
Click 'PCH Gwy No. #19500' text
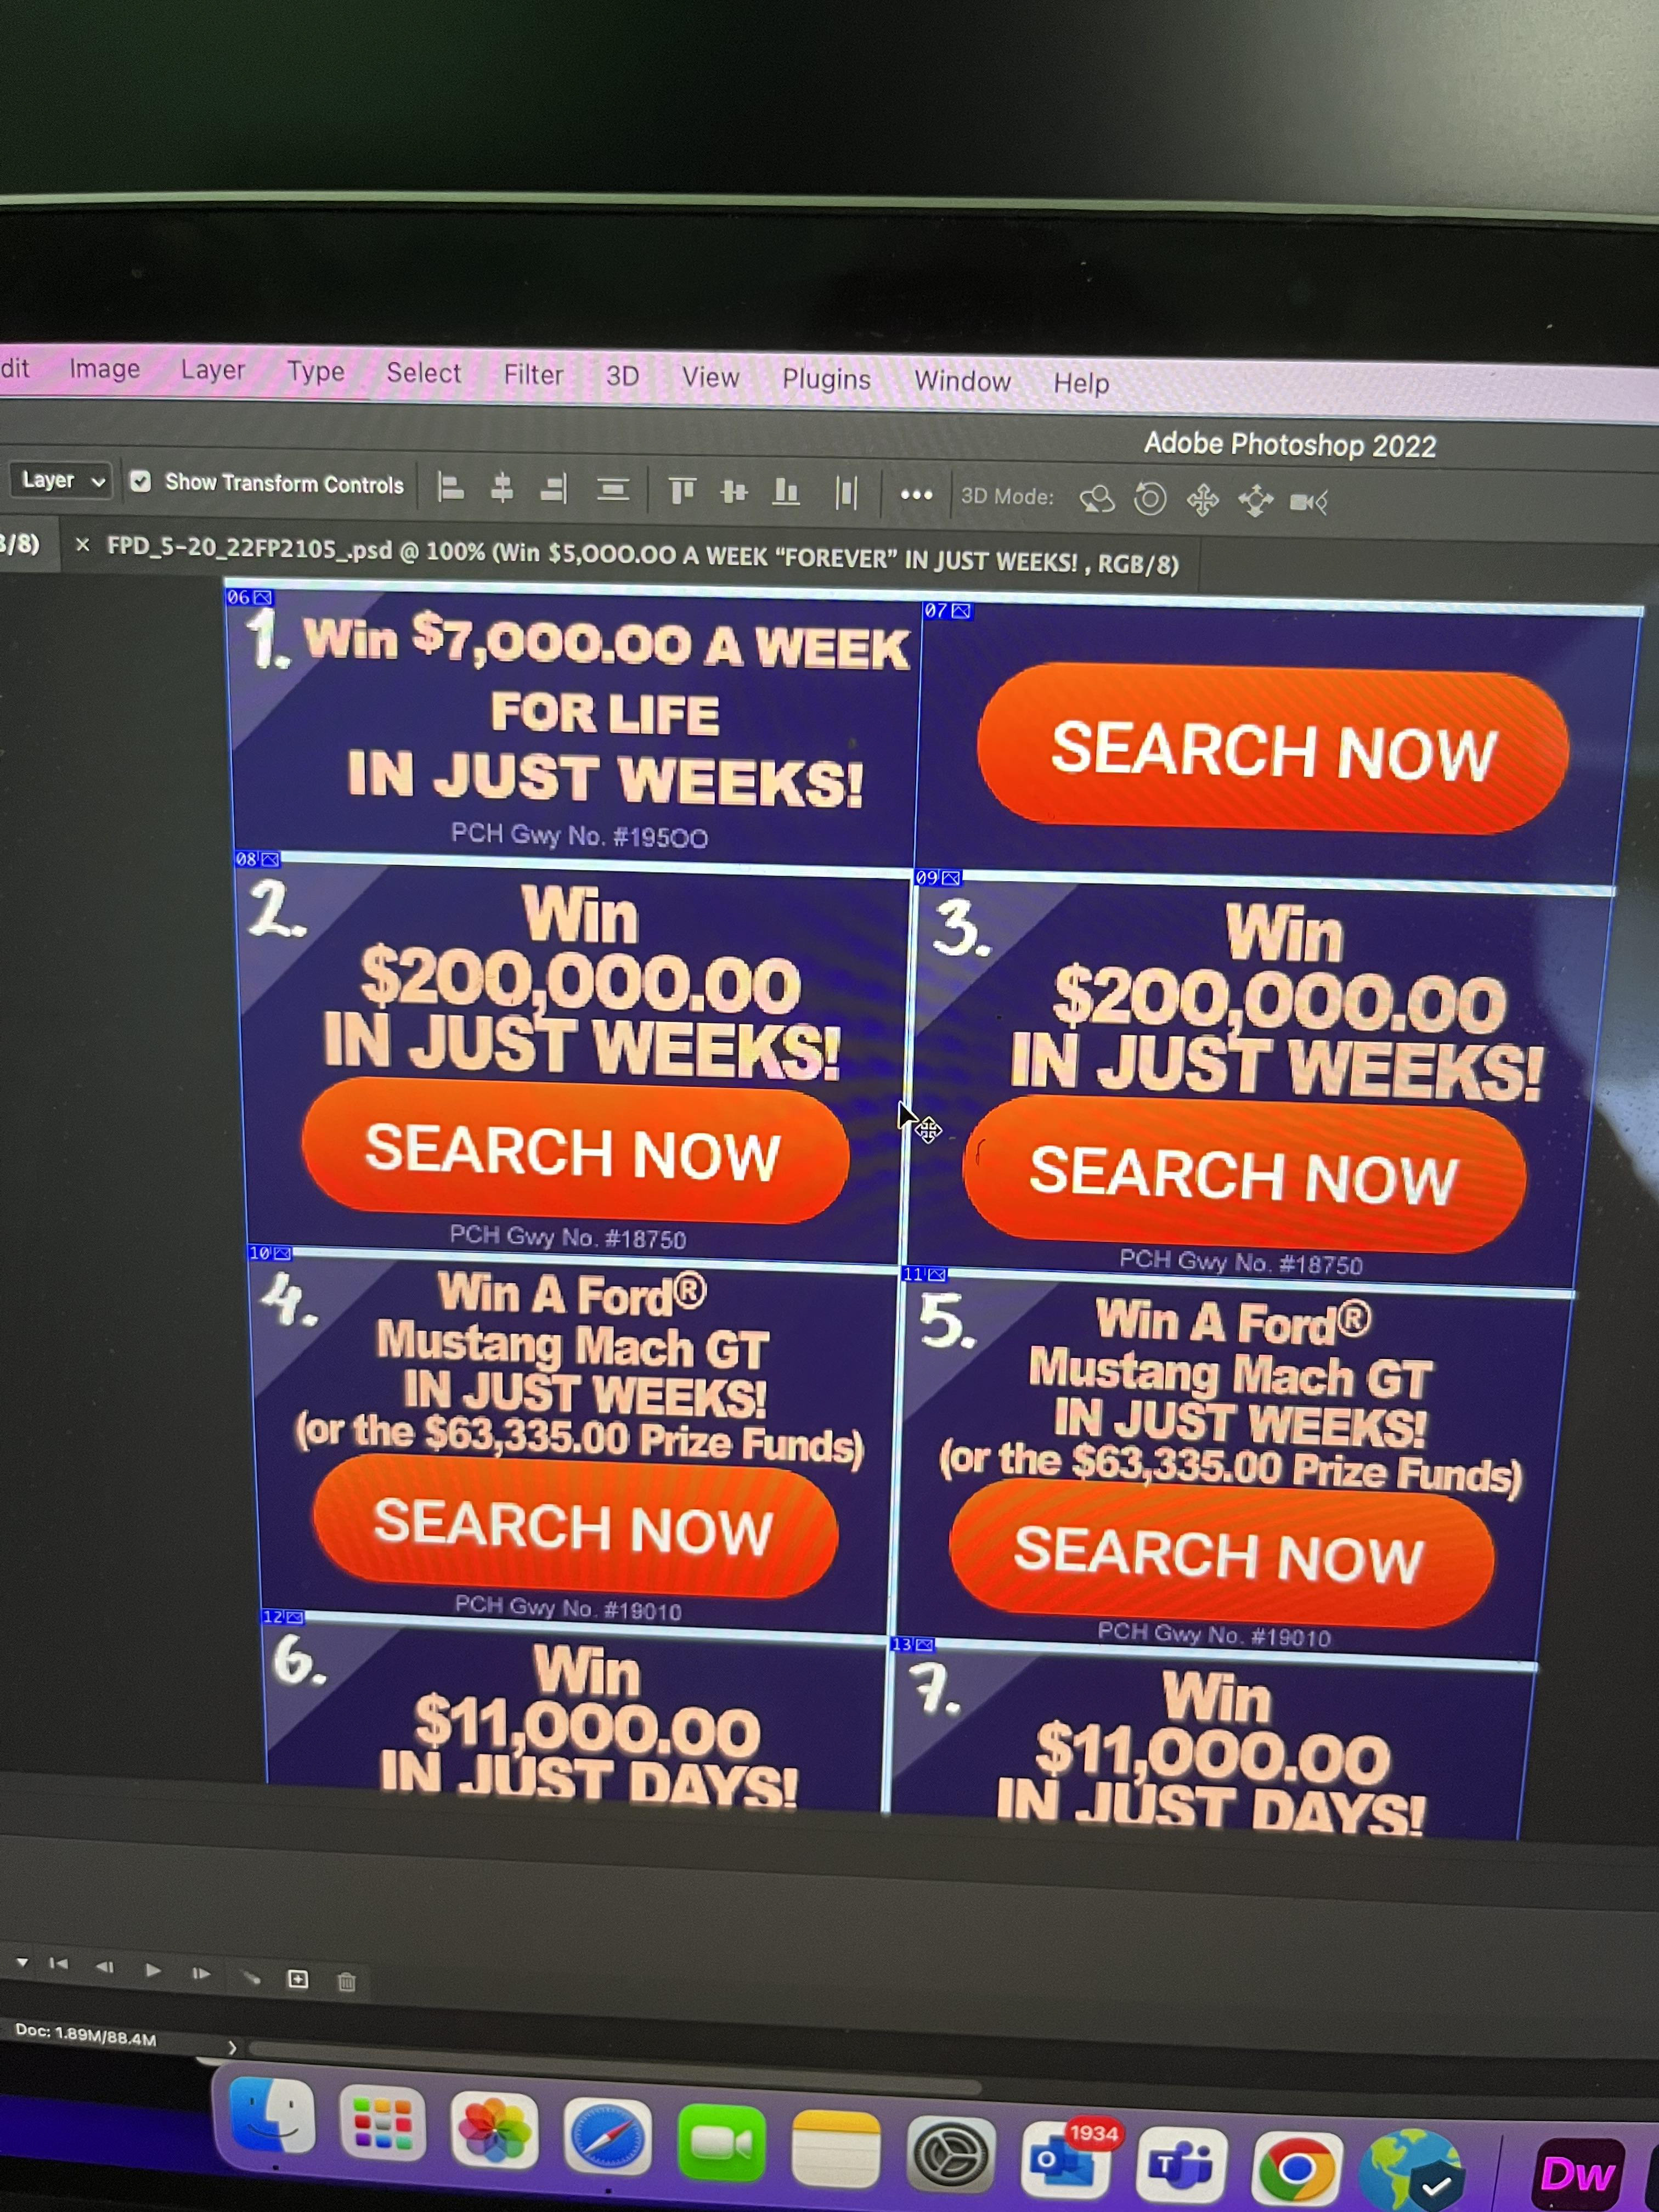[579, 836]
